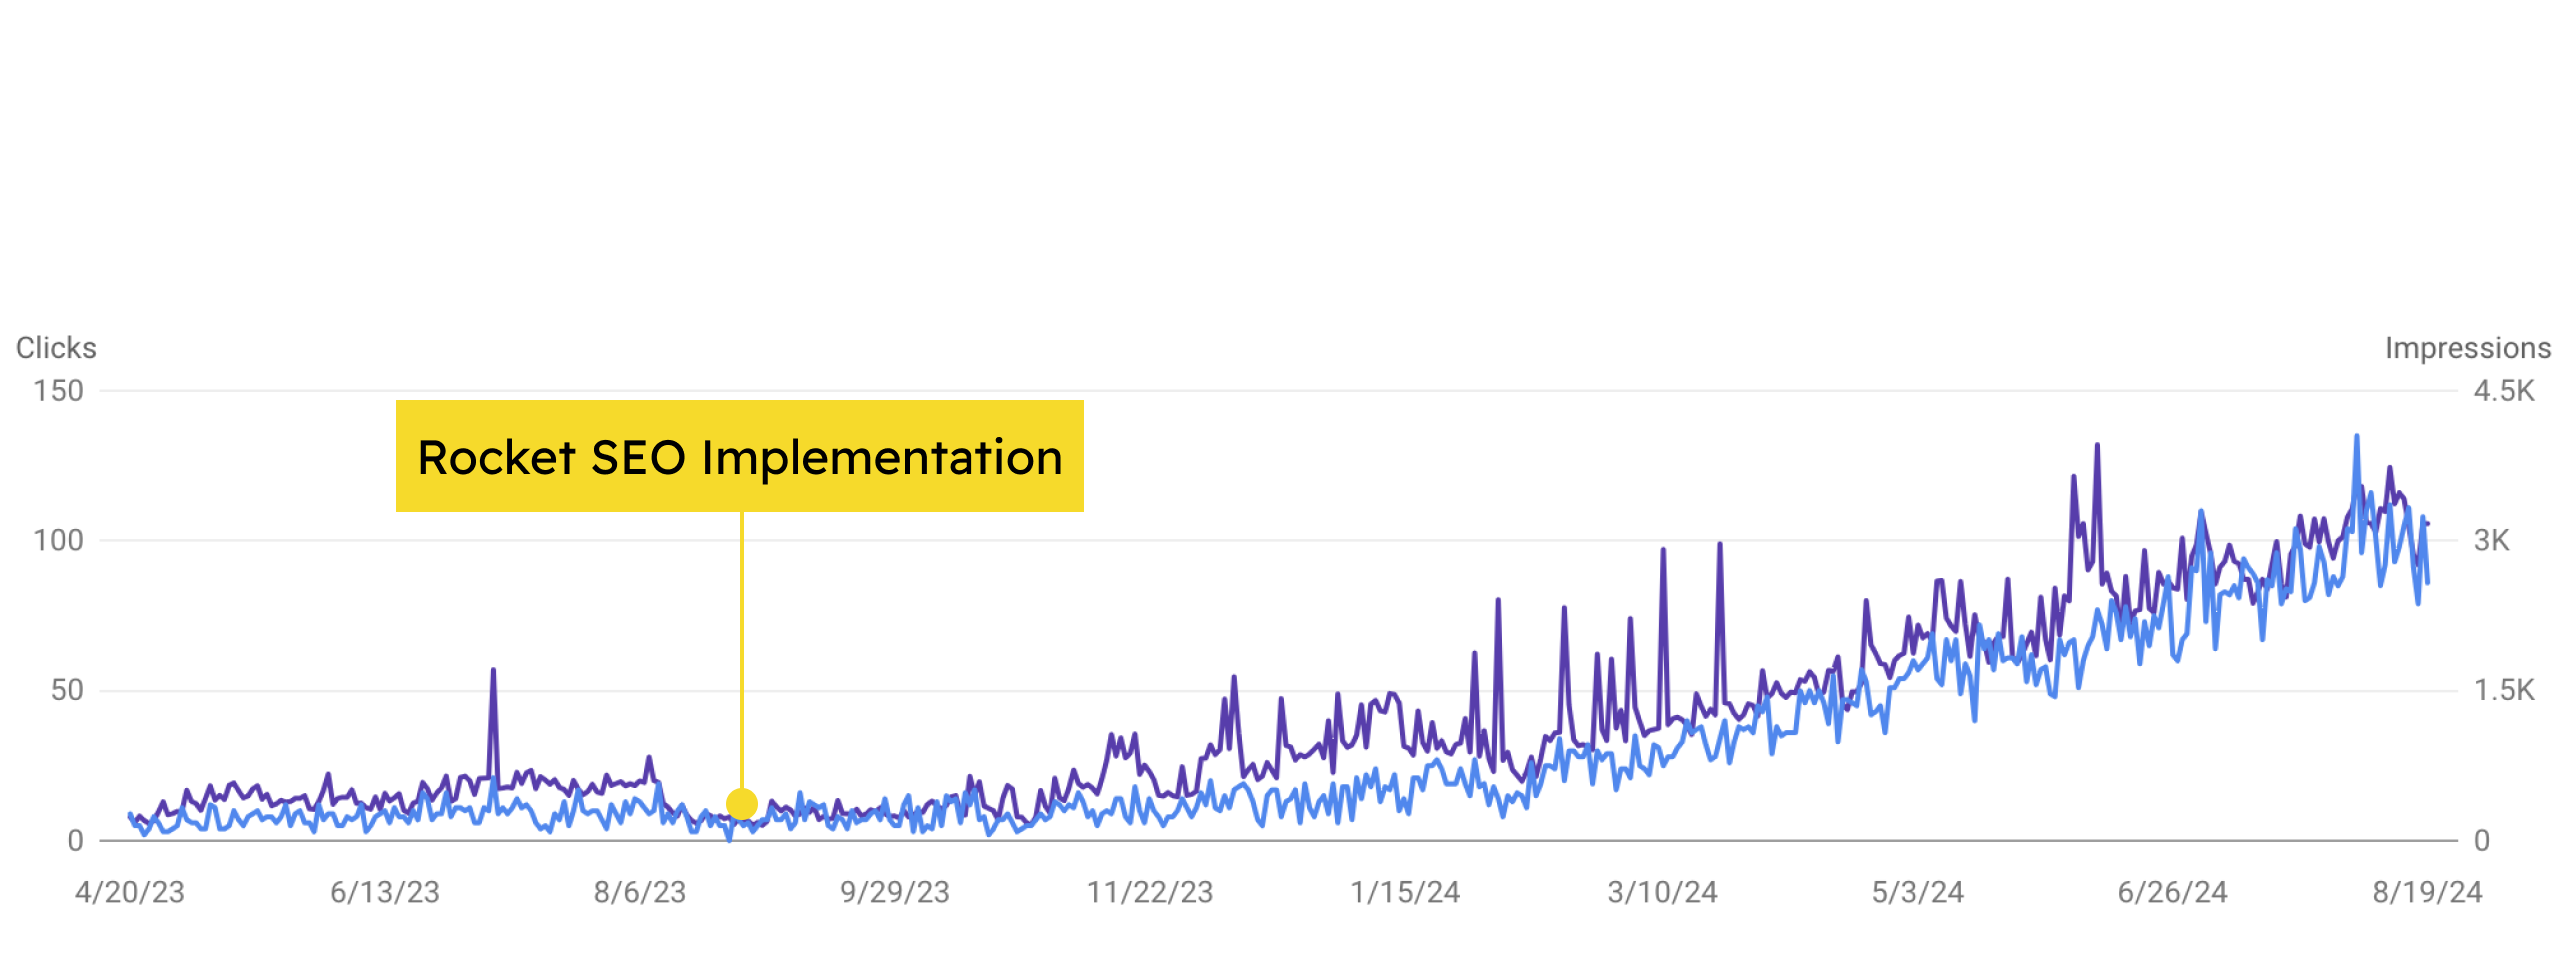Pick the 9/29/23 date label
Viewport: 2560px width, 960px height.
895,892
